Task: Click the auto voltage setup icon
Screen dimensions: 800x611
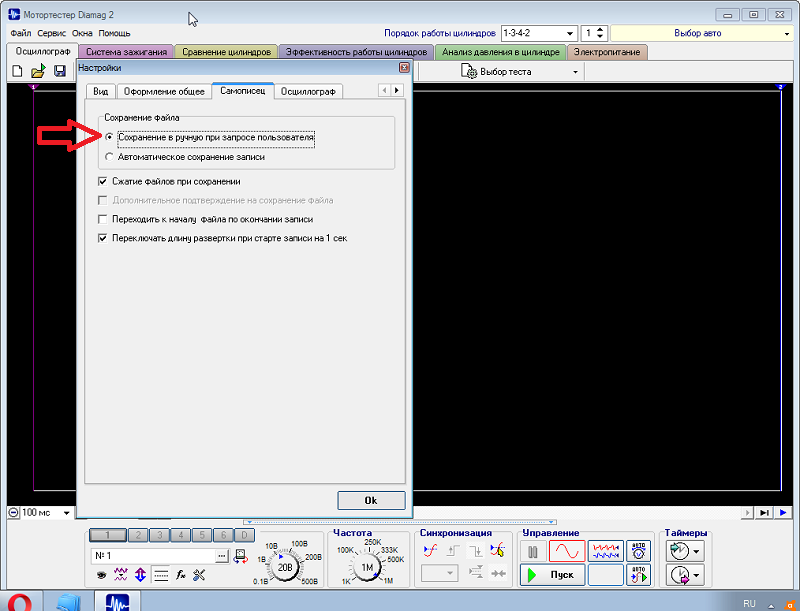Action: point(638,551)
